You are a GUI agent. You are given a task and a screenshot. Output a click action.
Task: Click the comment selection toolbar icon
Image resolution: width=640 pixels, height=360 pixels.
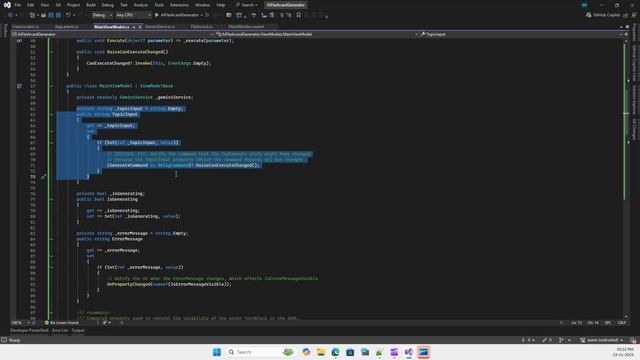click(282, 15)
